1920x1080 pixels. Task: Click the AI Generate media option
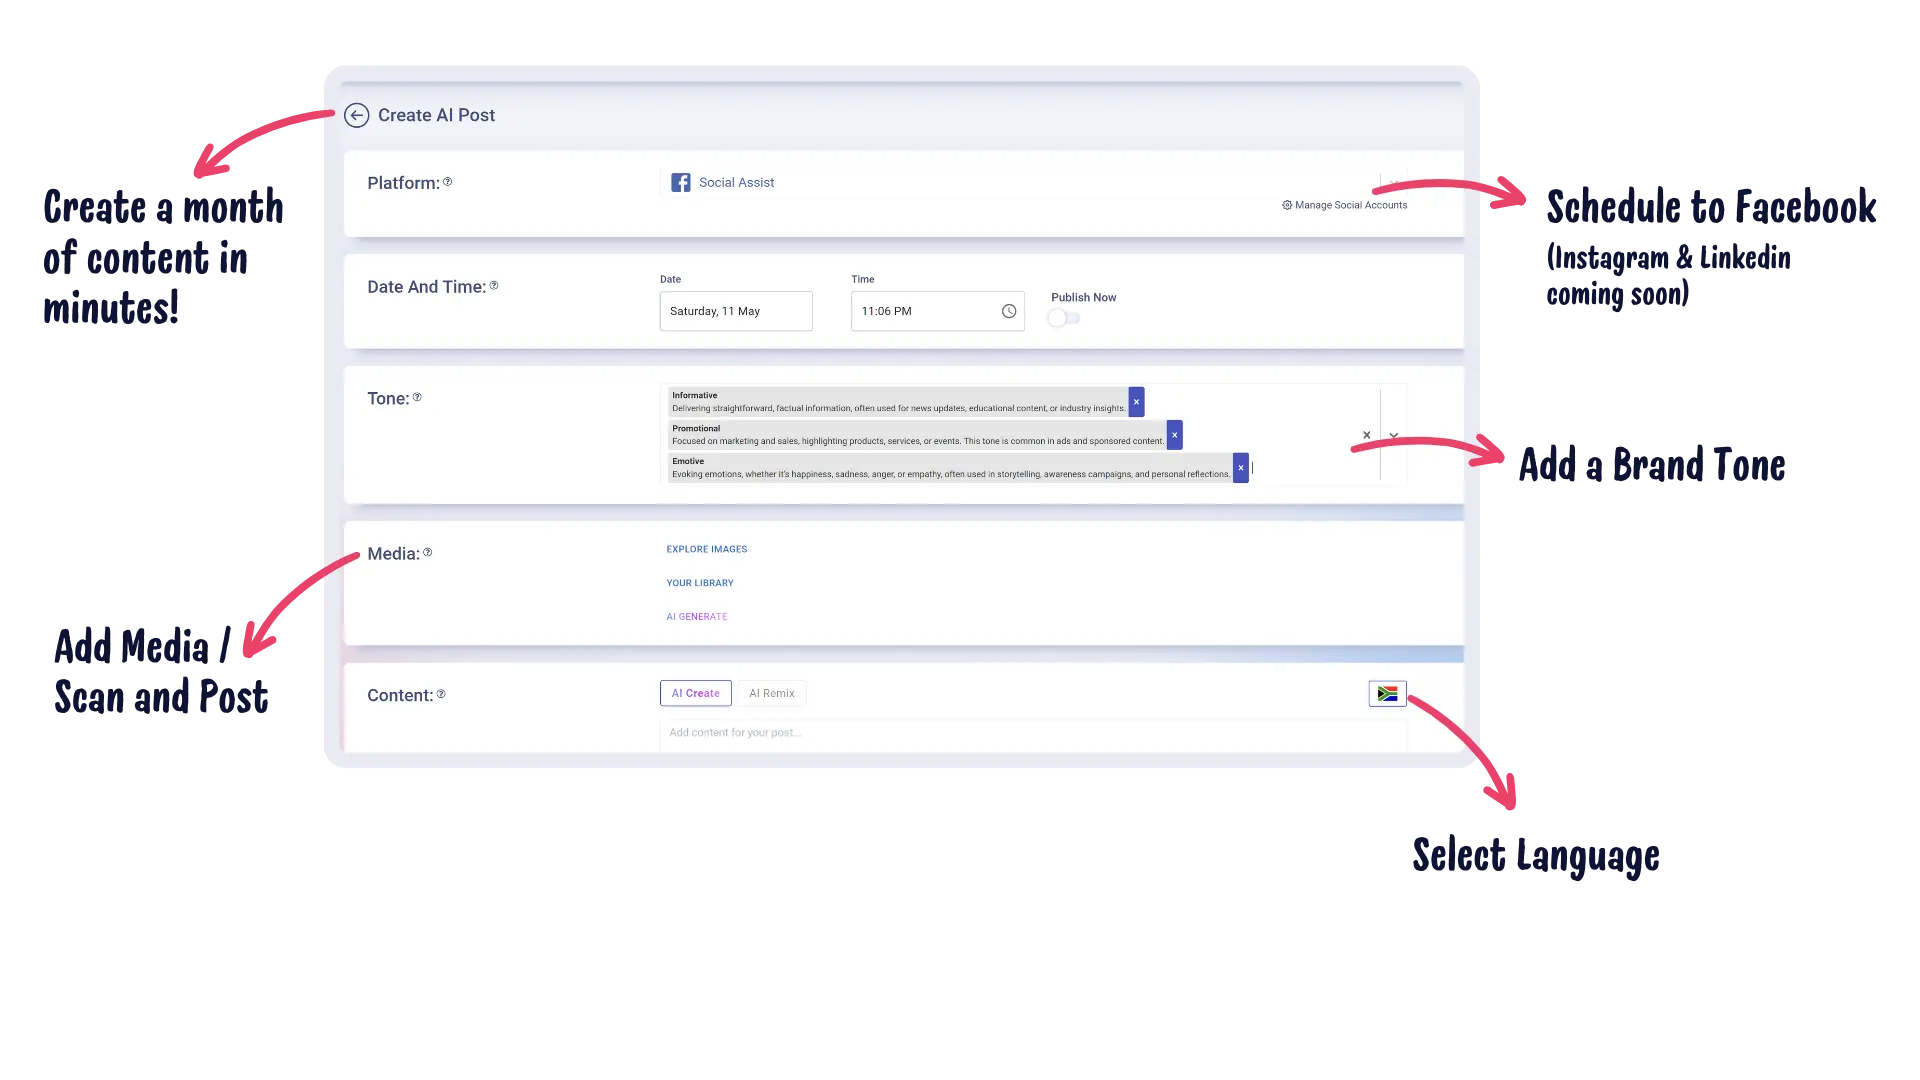point(697,617)
